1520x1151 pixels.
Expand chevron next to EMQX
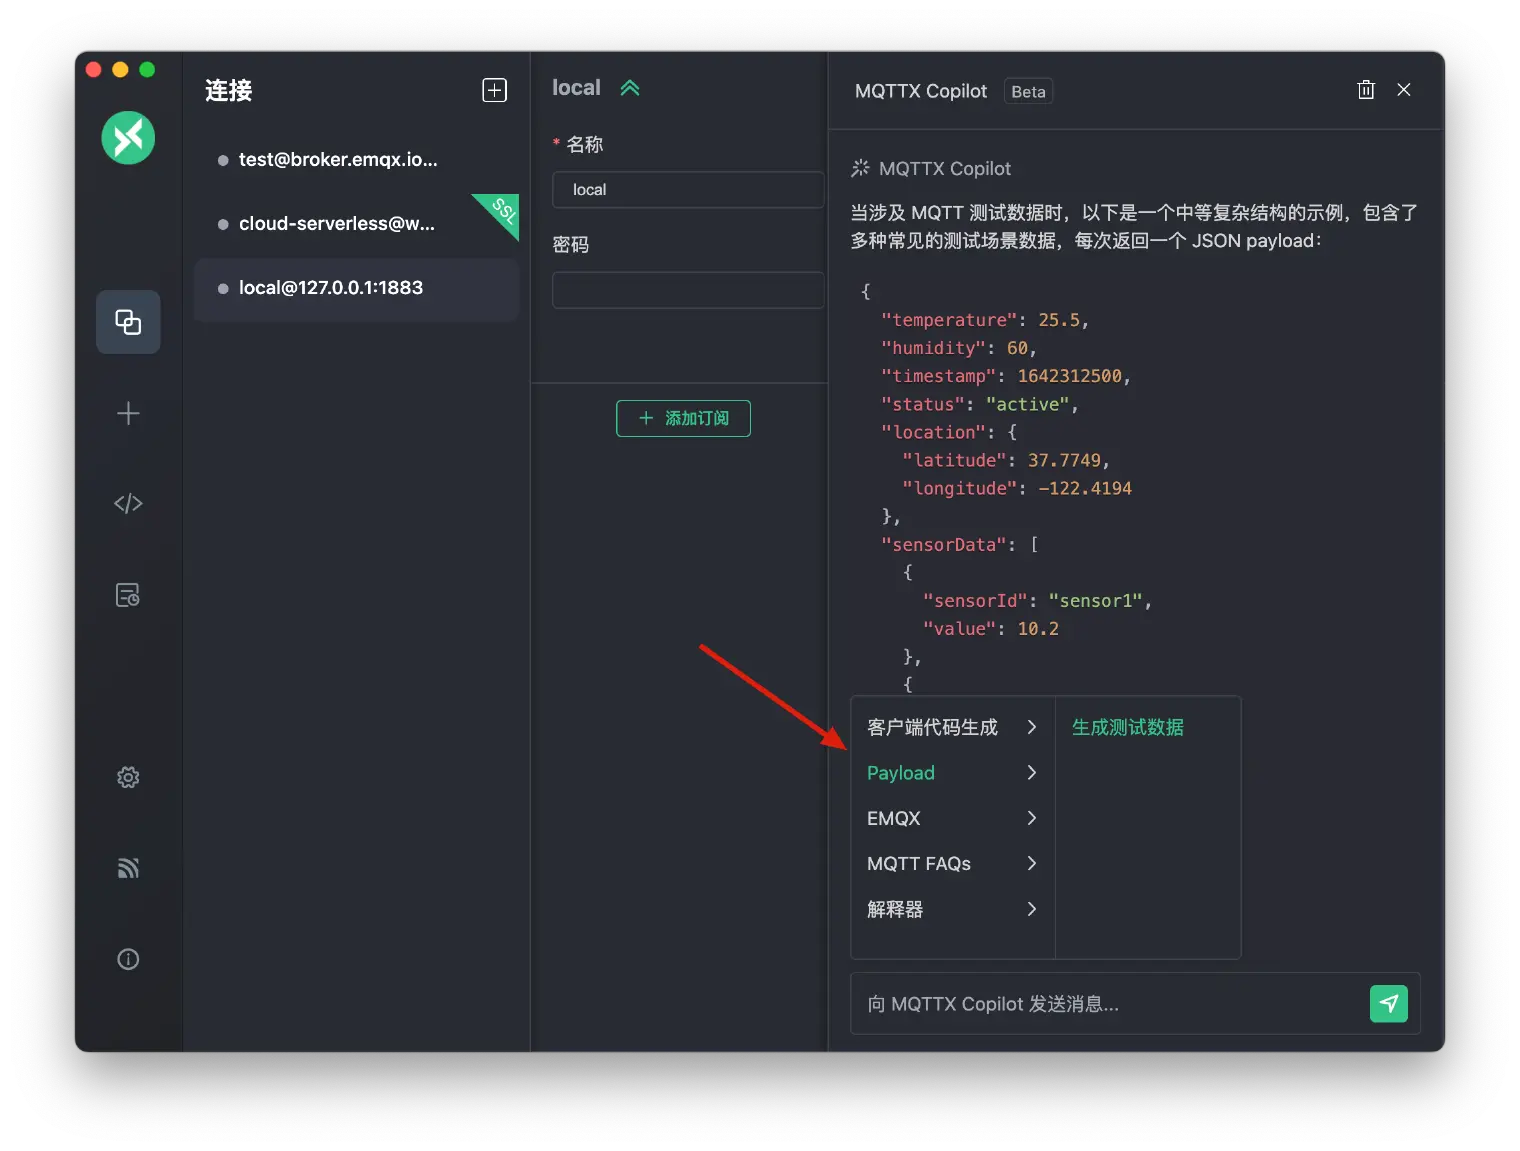tap(1032, 818)
